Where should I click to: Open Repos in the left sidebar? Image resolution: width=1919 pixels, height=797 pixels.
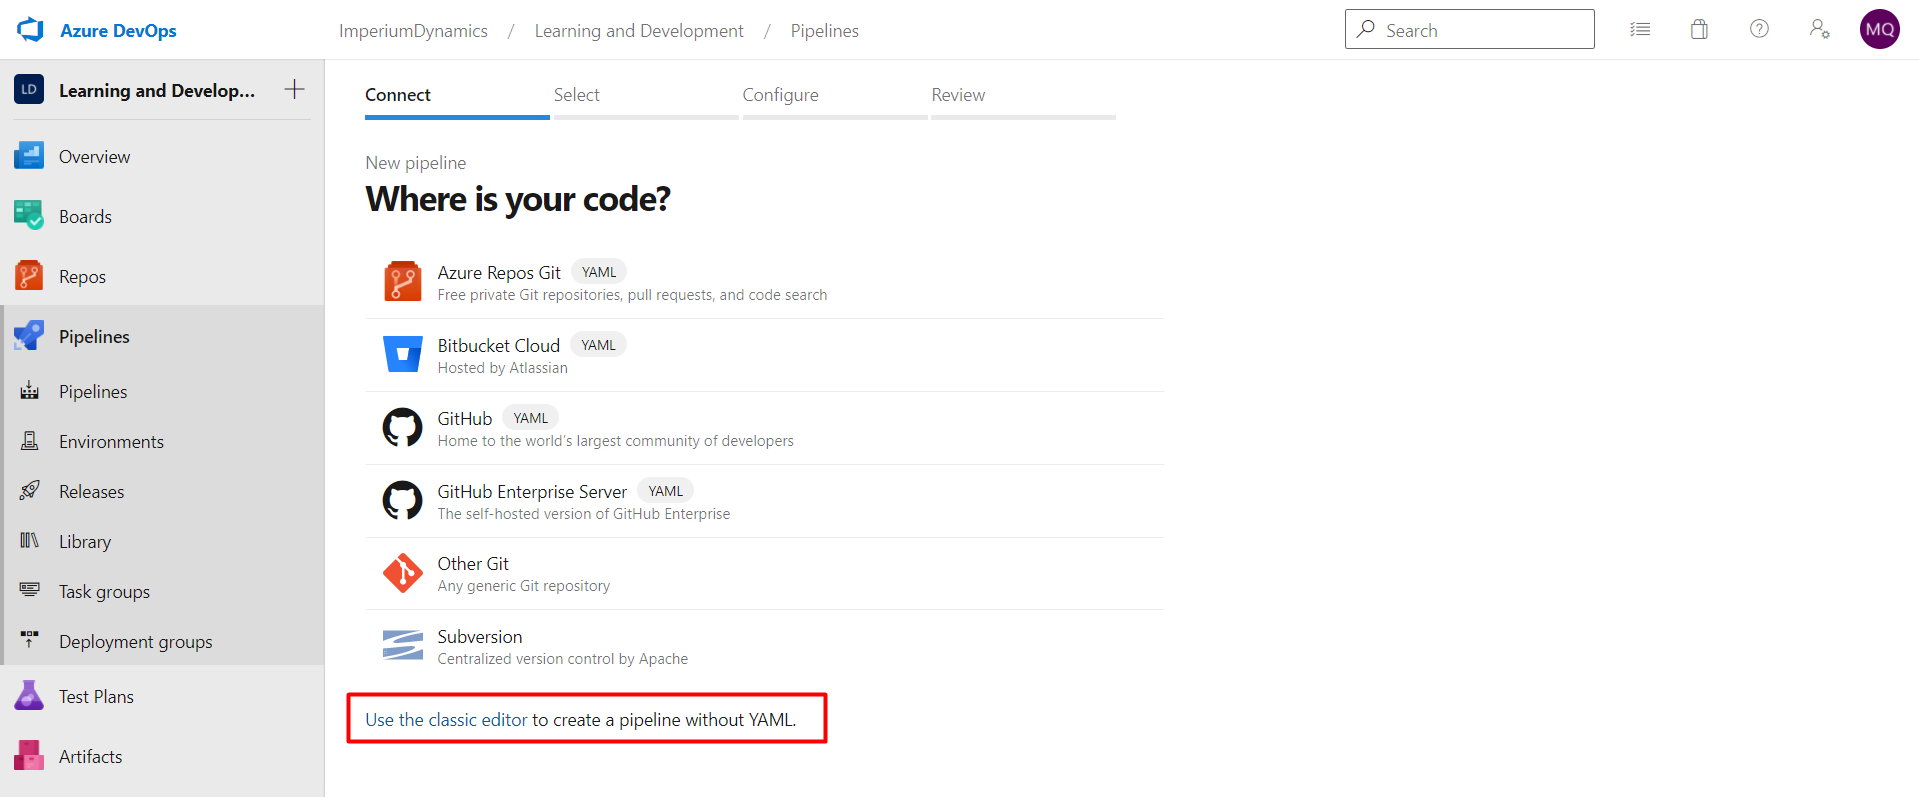tap(82, 277)
